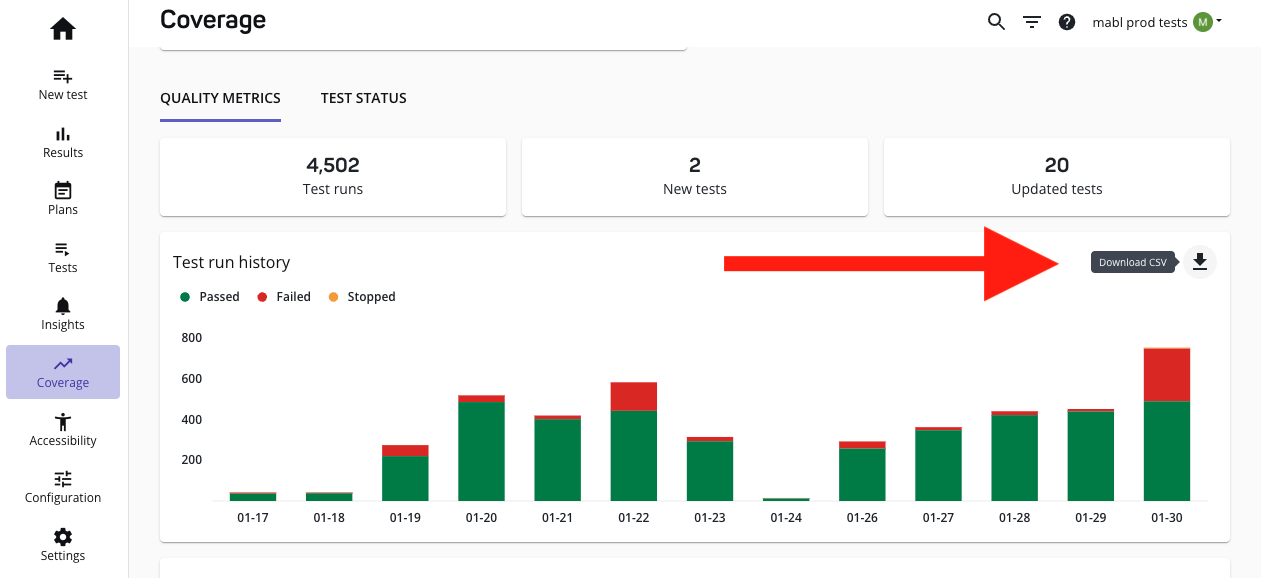Click the 01-30 bar in chart

coord(1166,430)
